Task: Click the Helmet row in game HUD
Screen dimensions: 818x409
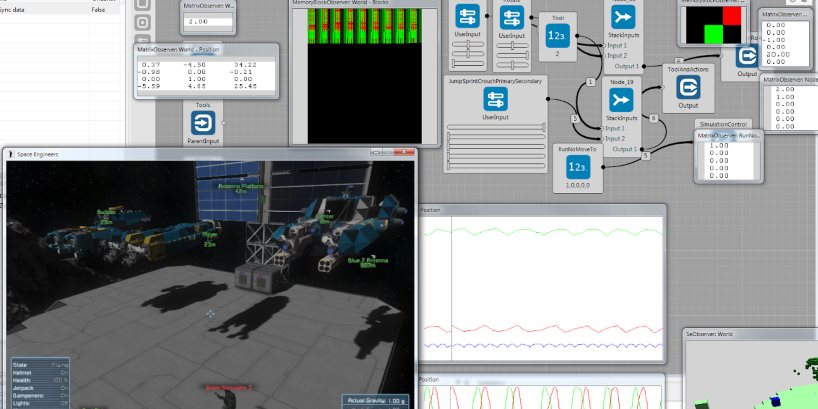Action: click(41, 372)
